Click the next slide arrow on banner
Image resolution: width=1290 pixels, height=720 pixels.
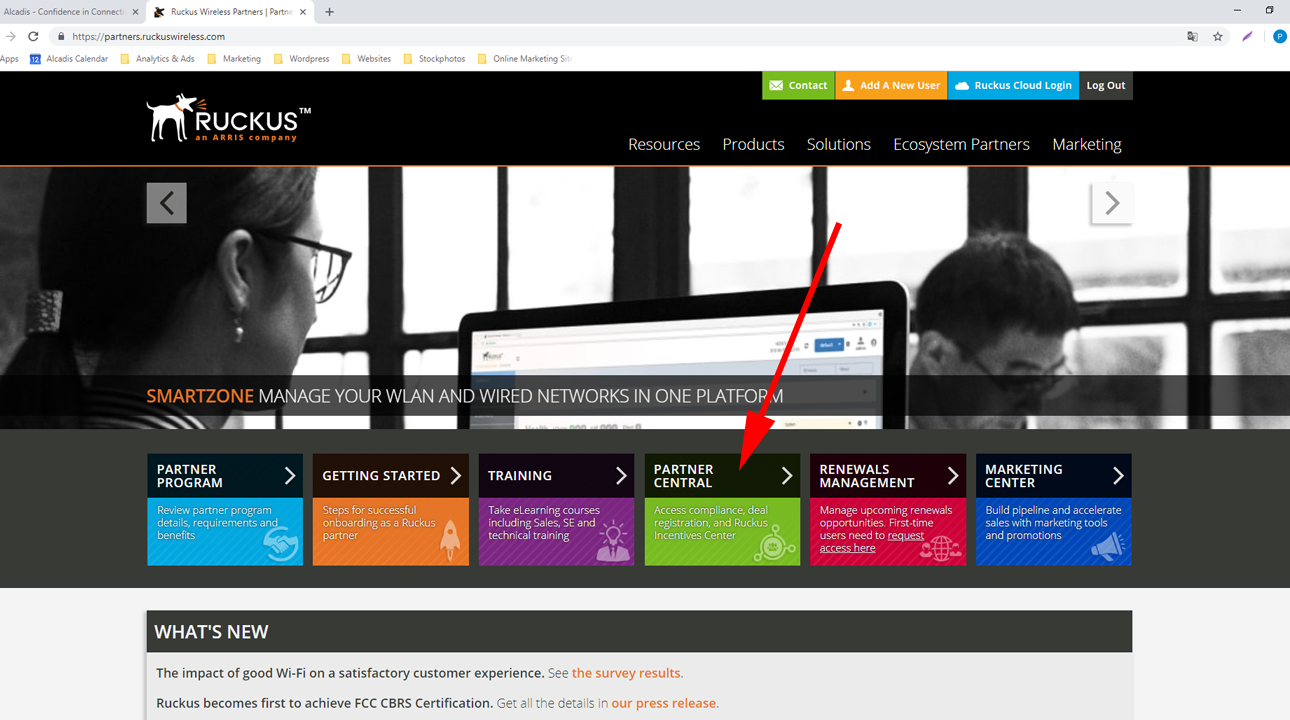pyautogui.click(x=1111, y=203)
